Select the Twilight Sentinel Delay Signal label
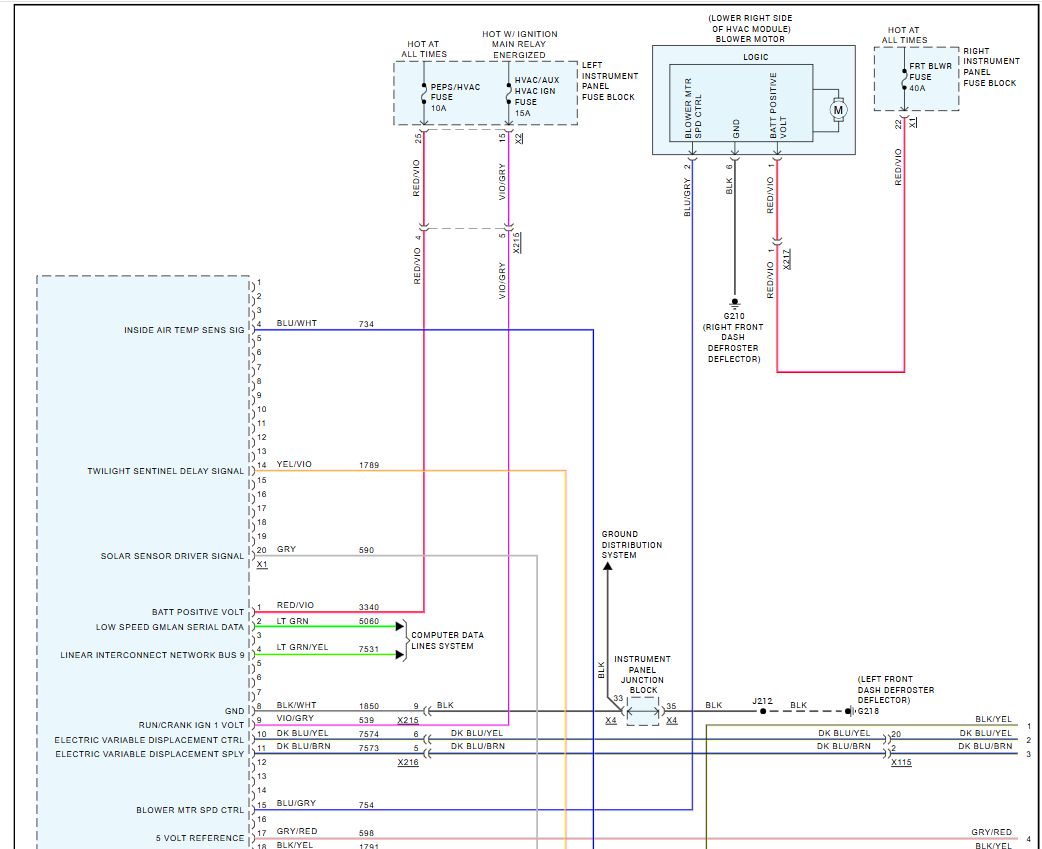The width and height of the screenshot is (1042, 849). pyautogui.click(x=165, y=471)
